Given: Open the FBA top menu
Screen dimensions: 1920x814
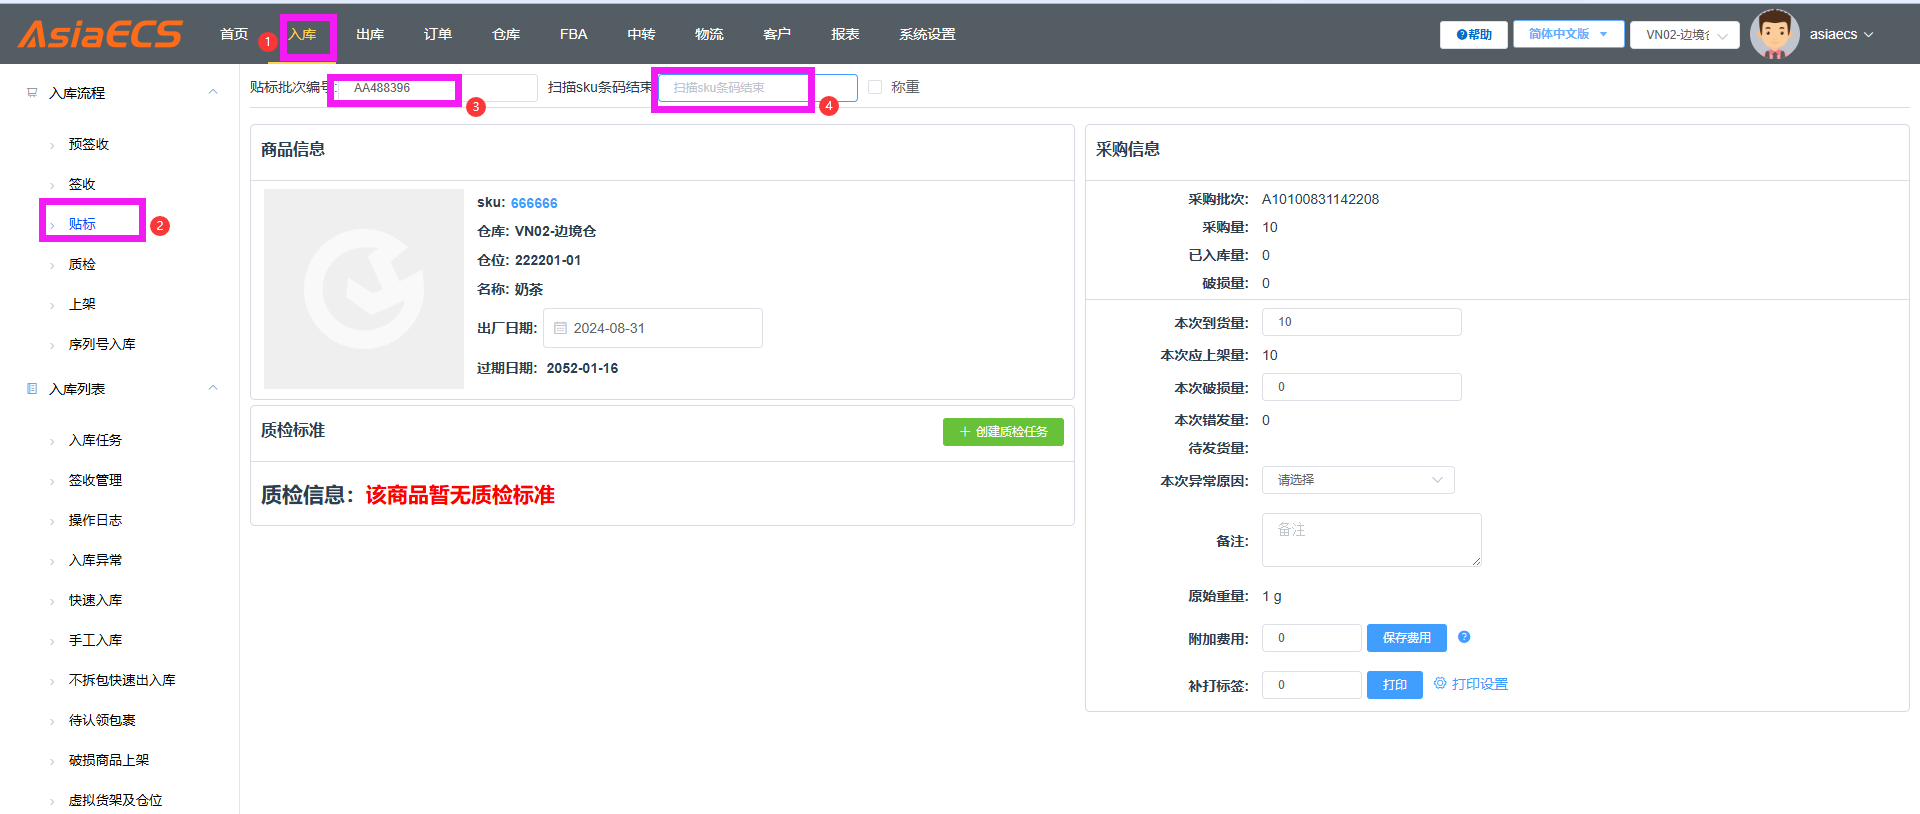Looking at the screenshot, I should coord(573,34).
